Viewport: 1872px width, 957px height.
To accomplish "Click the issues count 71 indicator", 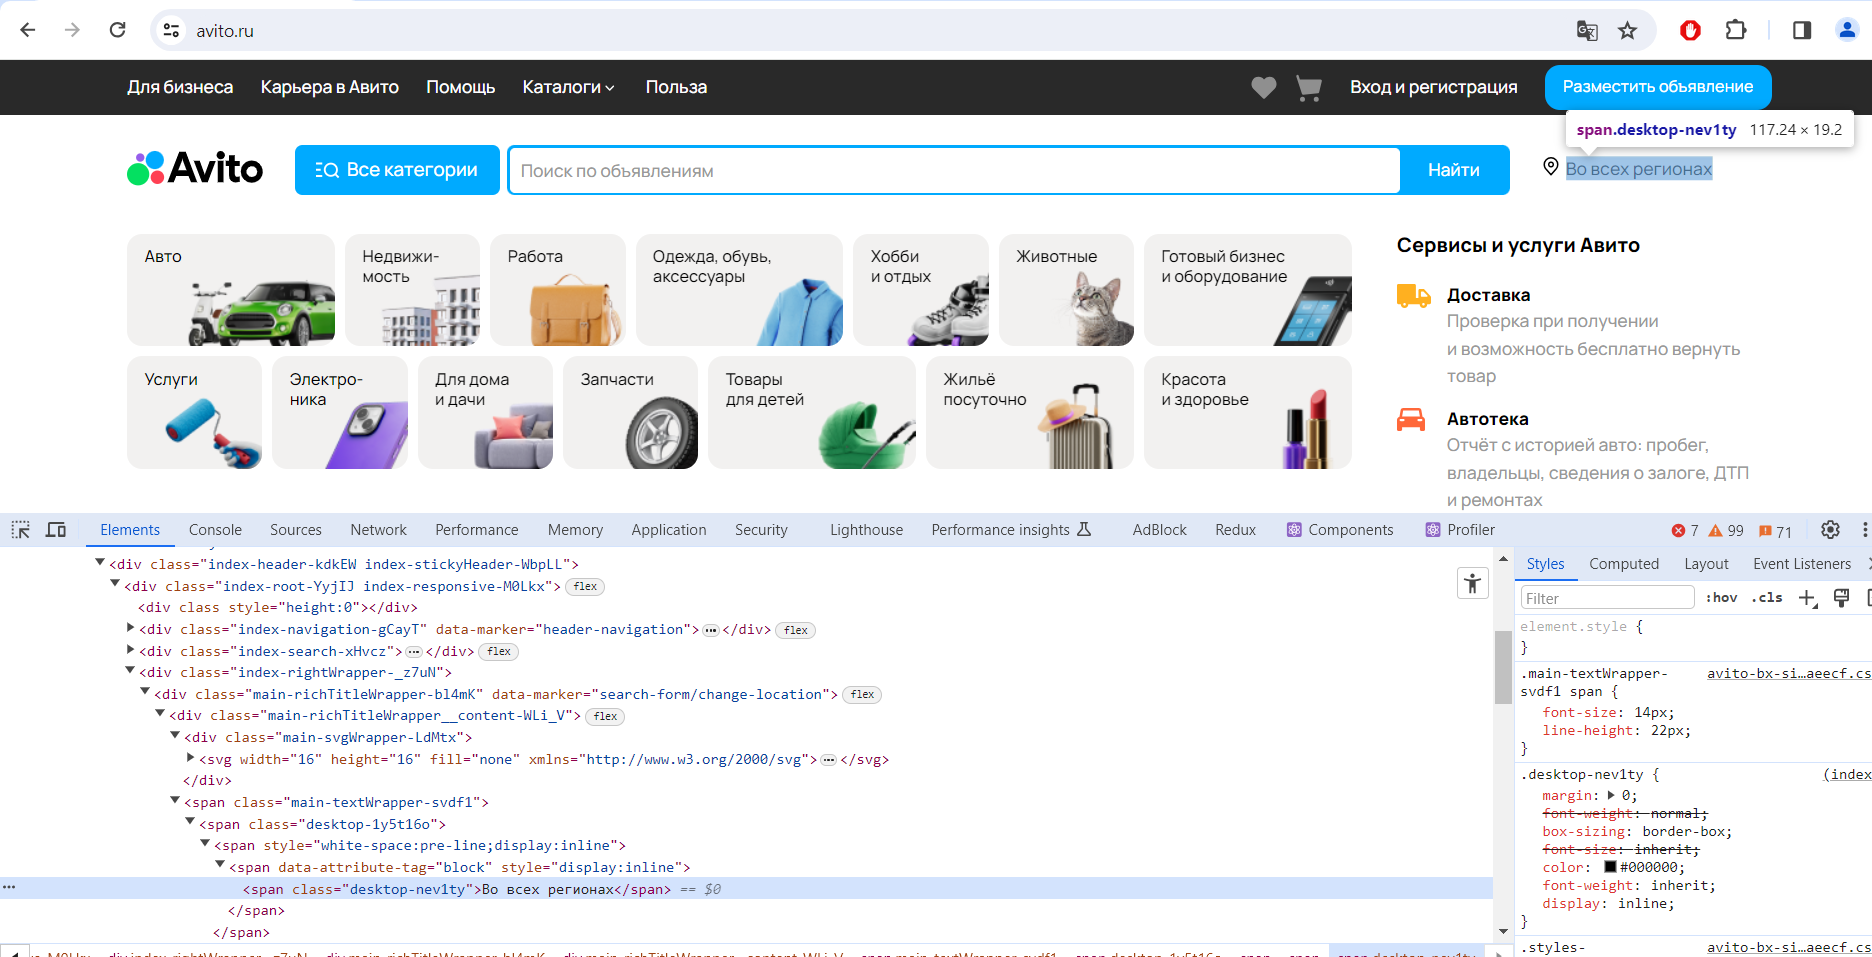I will pos(1775,531).
